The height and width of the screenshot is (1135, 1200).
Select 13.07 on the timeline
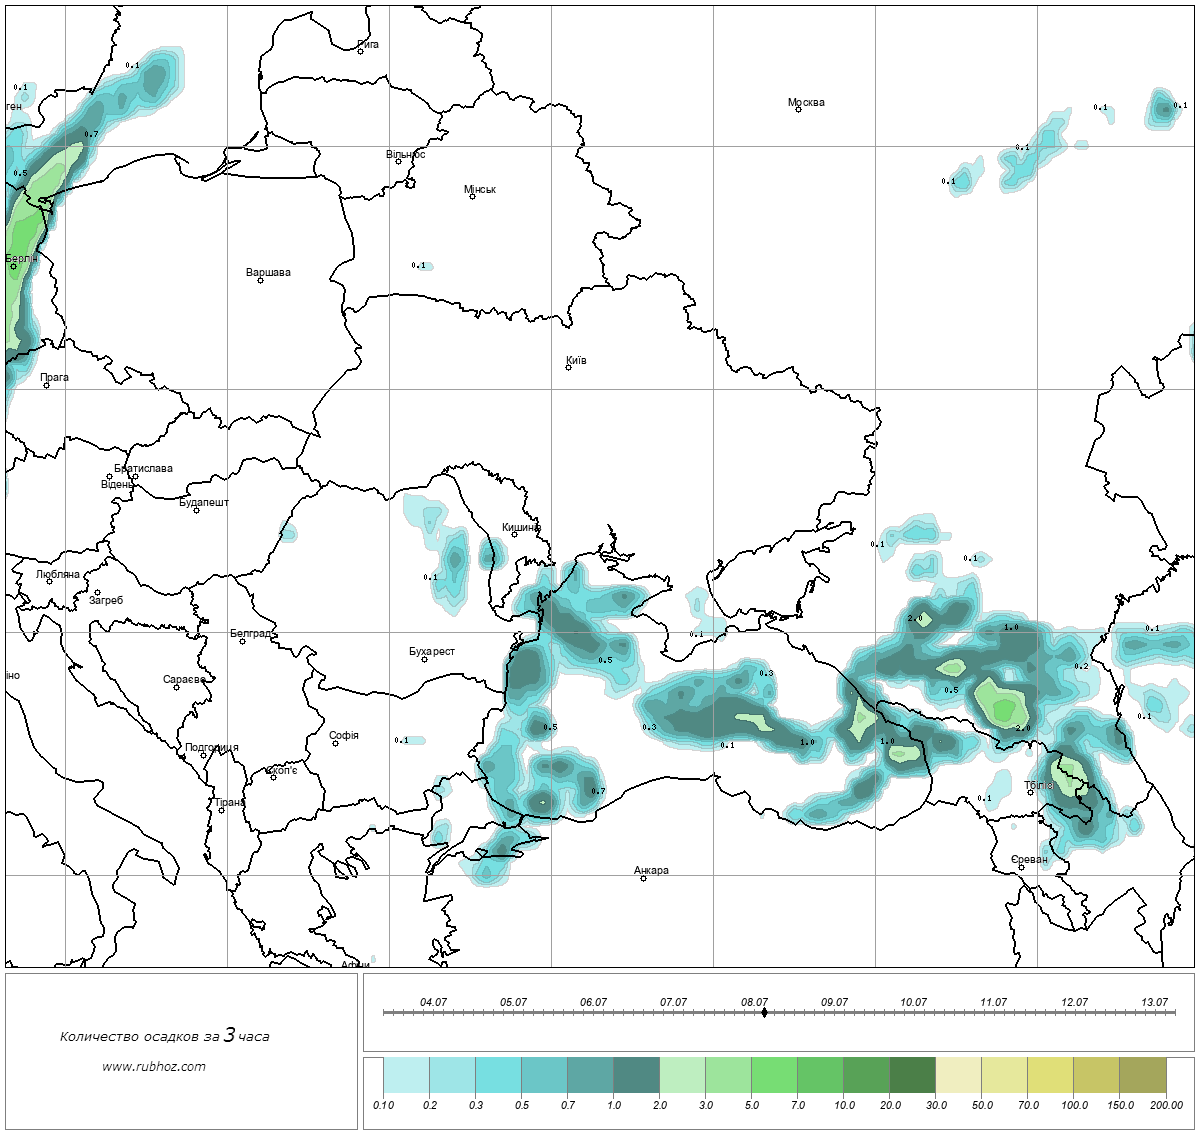coord(1154,1012)
